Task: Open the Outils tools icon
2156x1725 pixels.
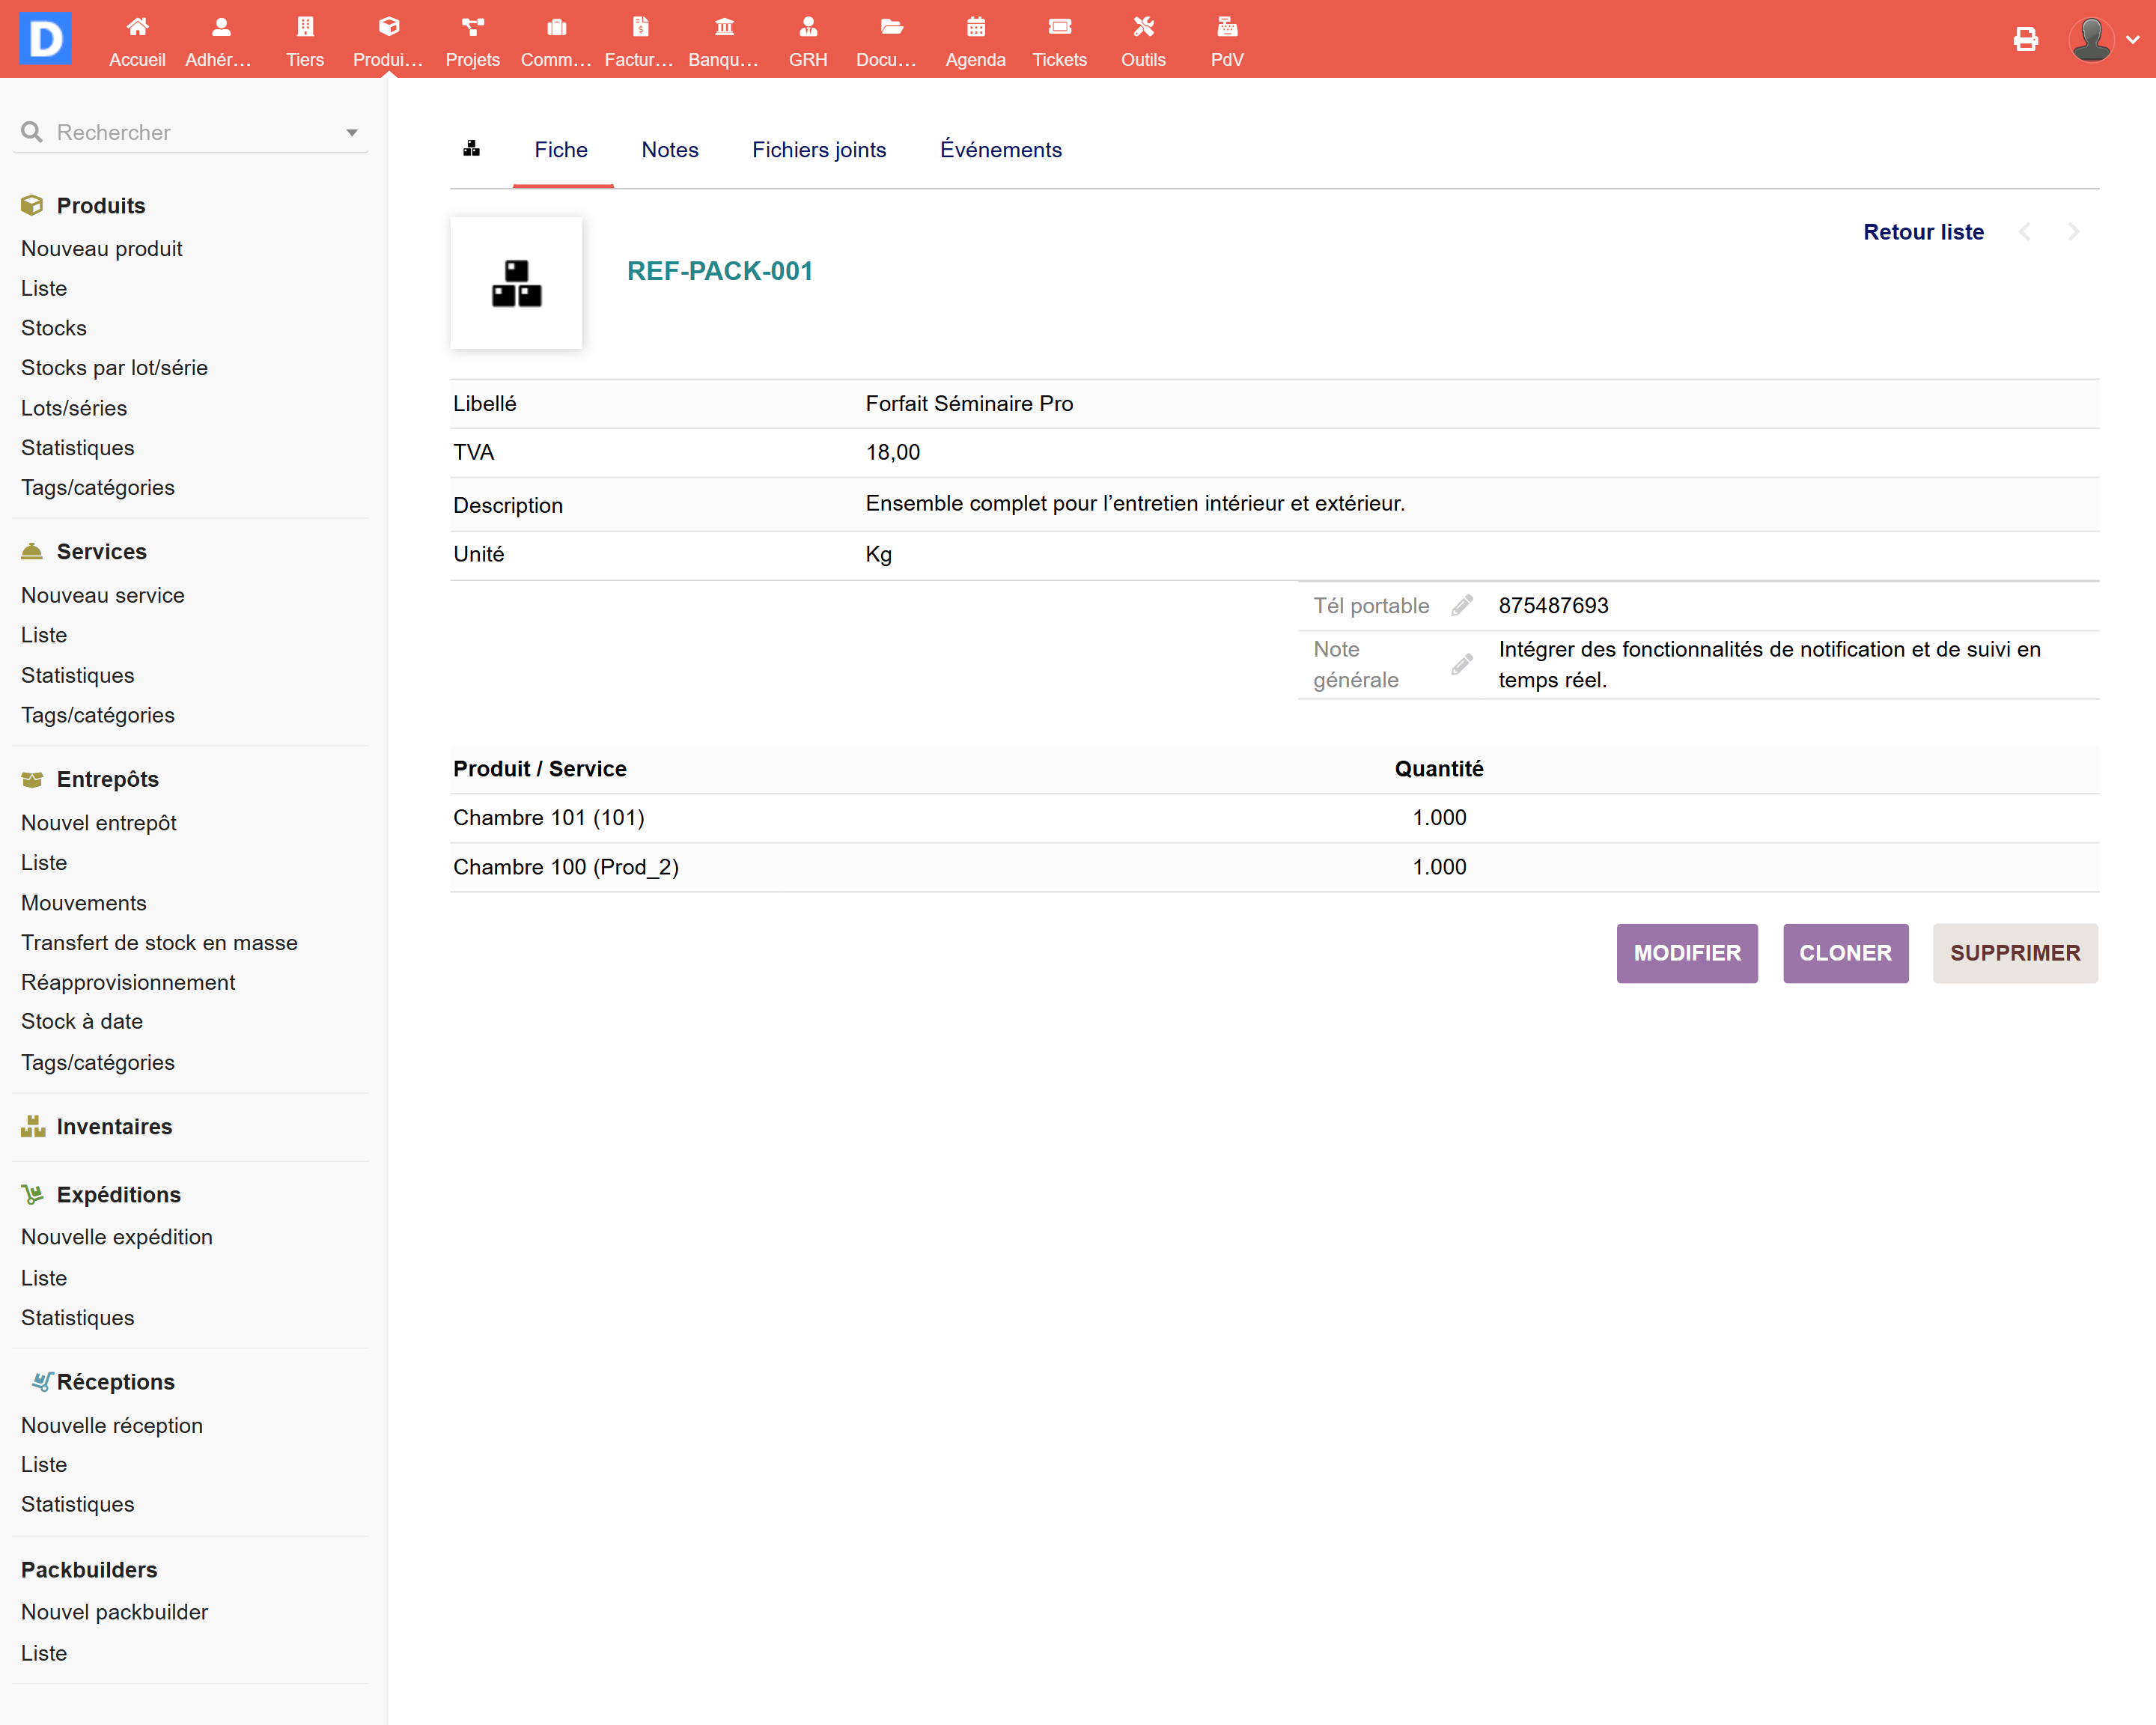Action: click(1143, 27)
